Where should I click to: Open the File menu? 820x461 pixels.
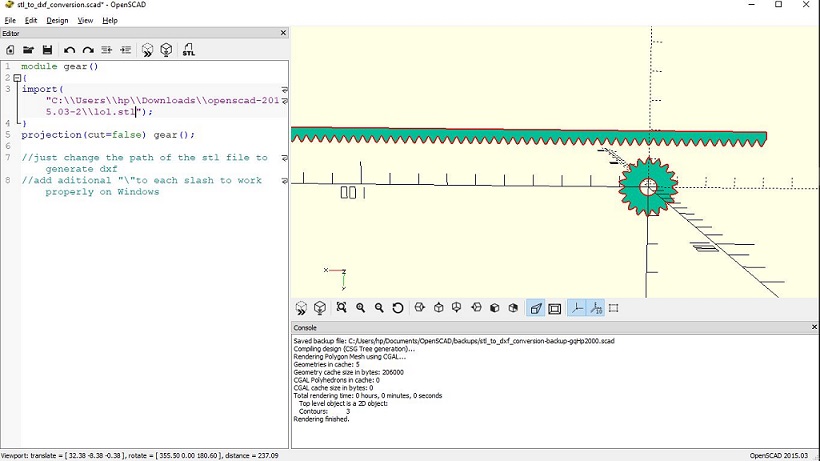[10, 20]
